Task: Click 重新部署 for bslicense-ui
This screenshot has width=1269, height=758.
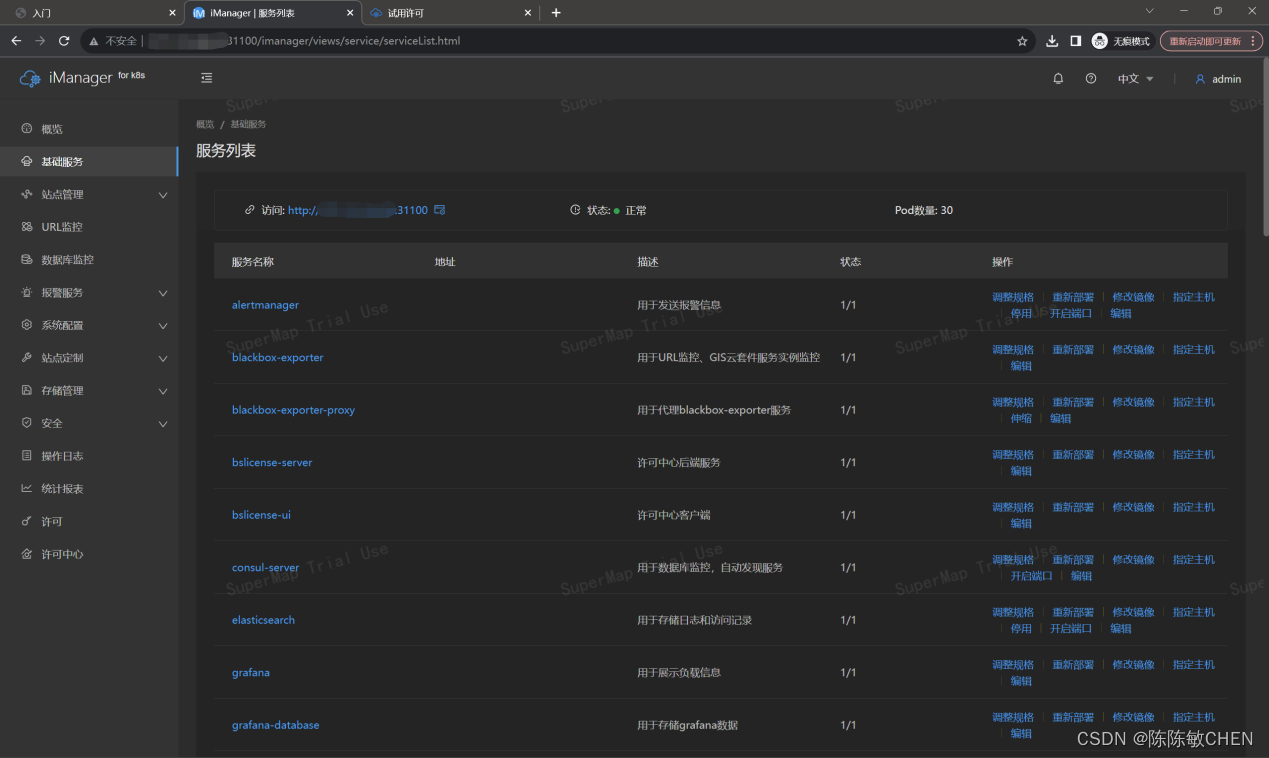Action: click(1073, 507)
